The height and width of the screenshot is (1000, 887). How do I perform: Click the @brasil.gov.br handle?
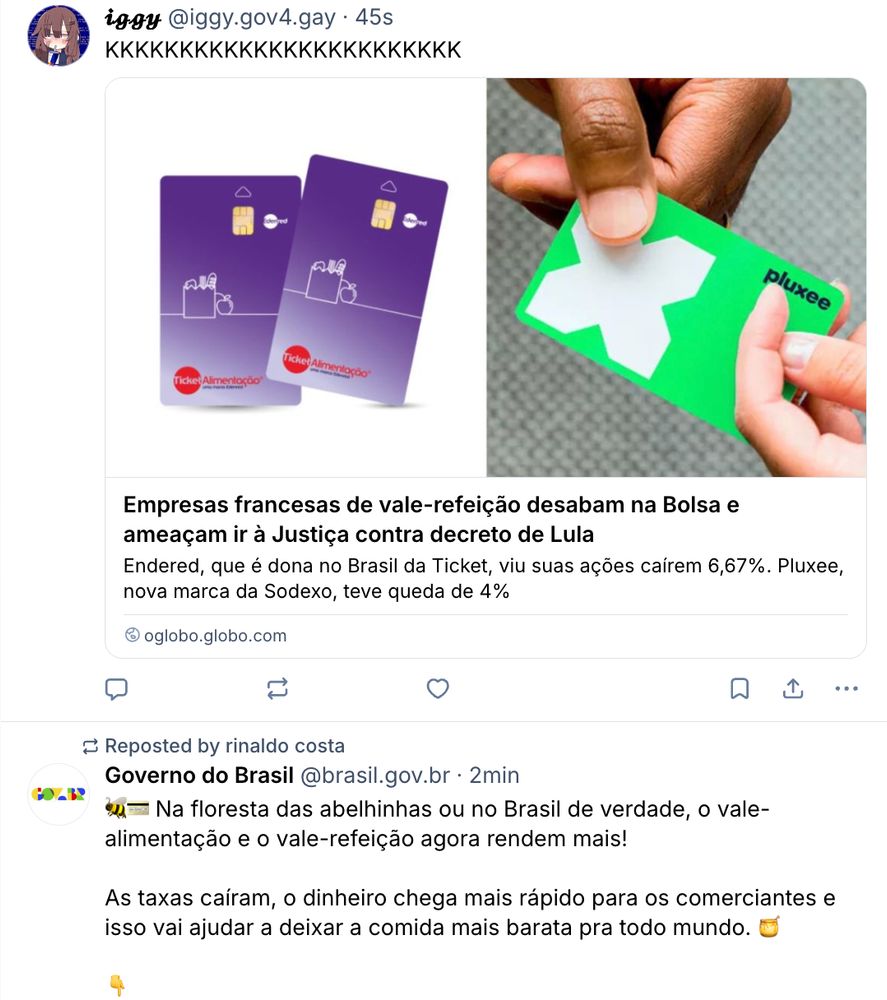[375, 776]
